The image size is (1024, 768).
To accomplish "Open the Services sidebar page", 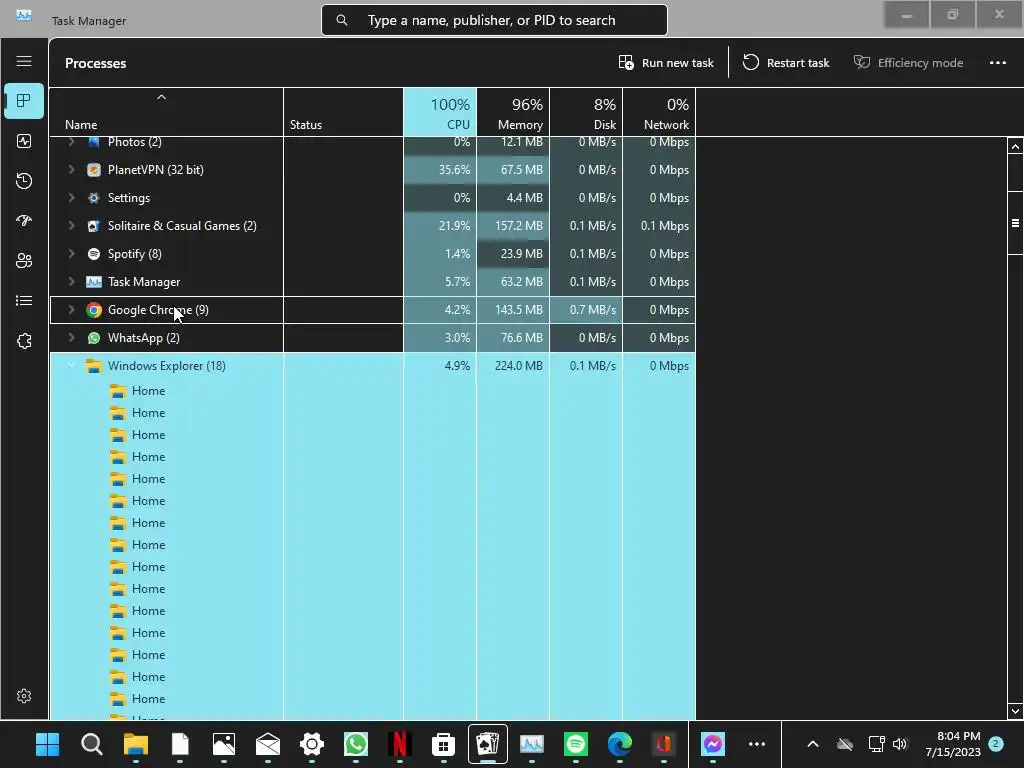I will [24, 341].
